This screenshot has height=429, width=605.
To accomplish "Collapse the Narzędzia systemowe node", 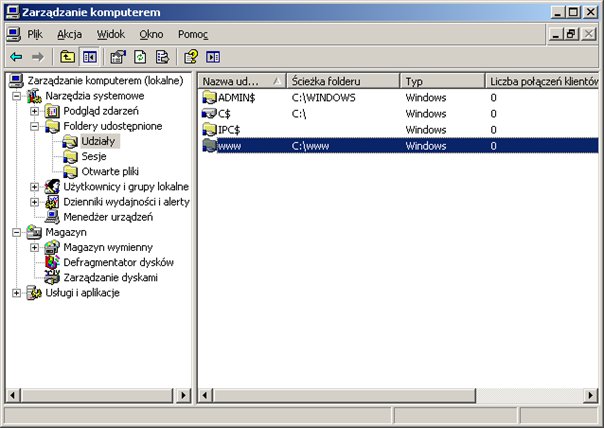I will pos(16,96).
